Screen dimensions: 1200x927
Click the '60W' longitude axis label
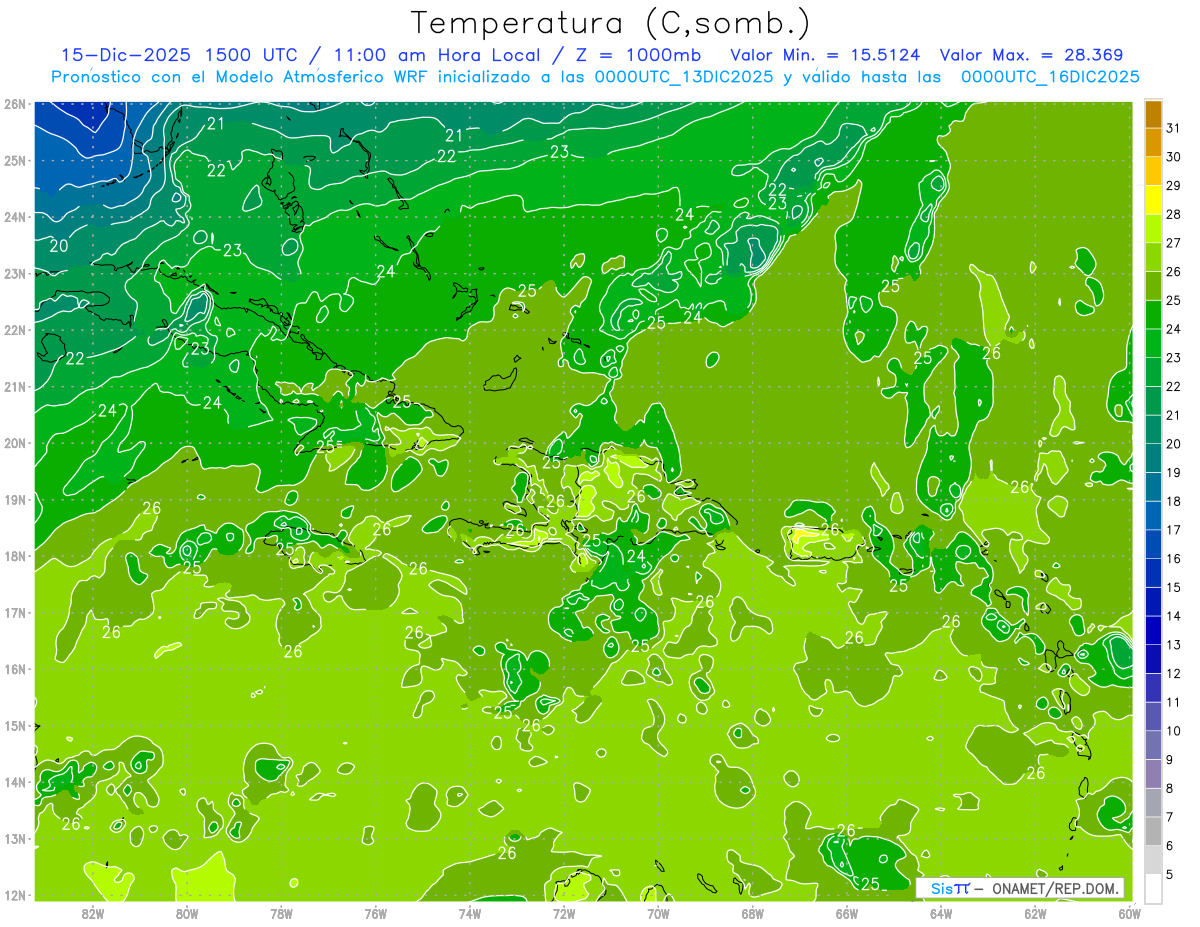pos(1129,913)
